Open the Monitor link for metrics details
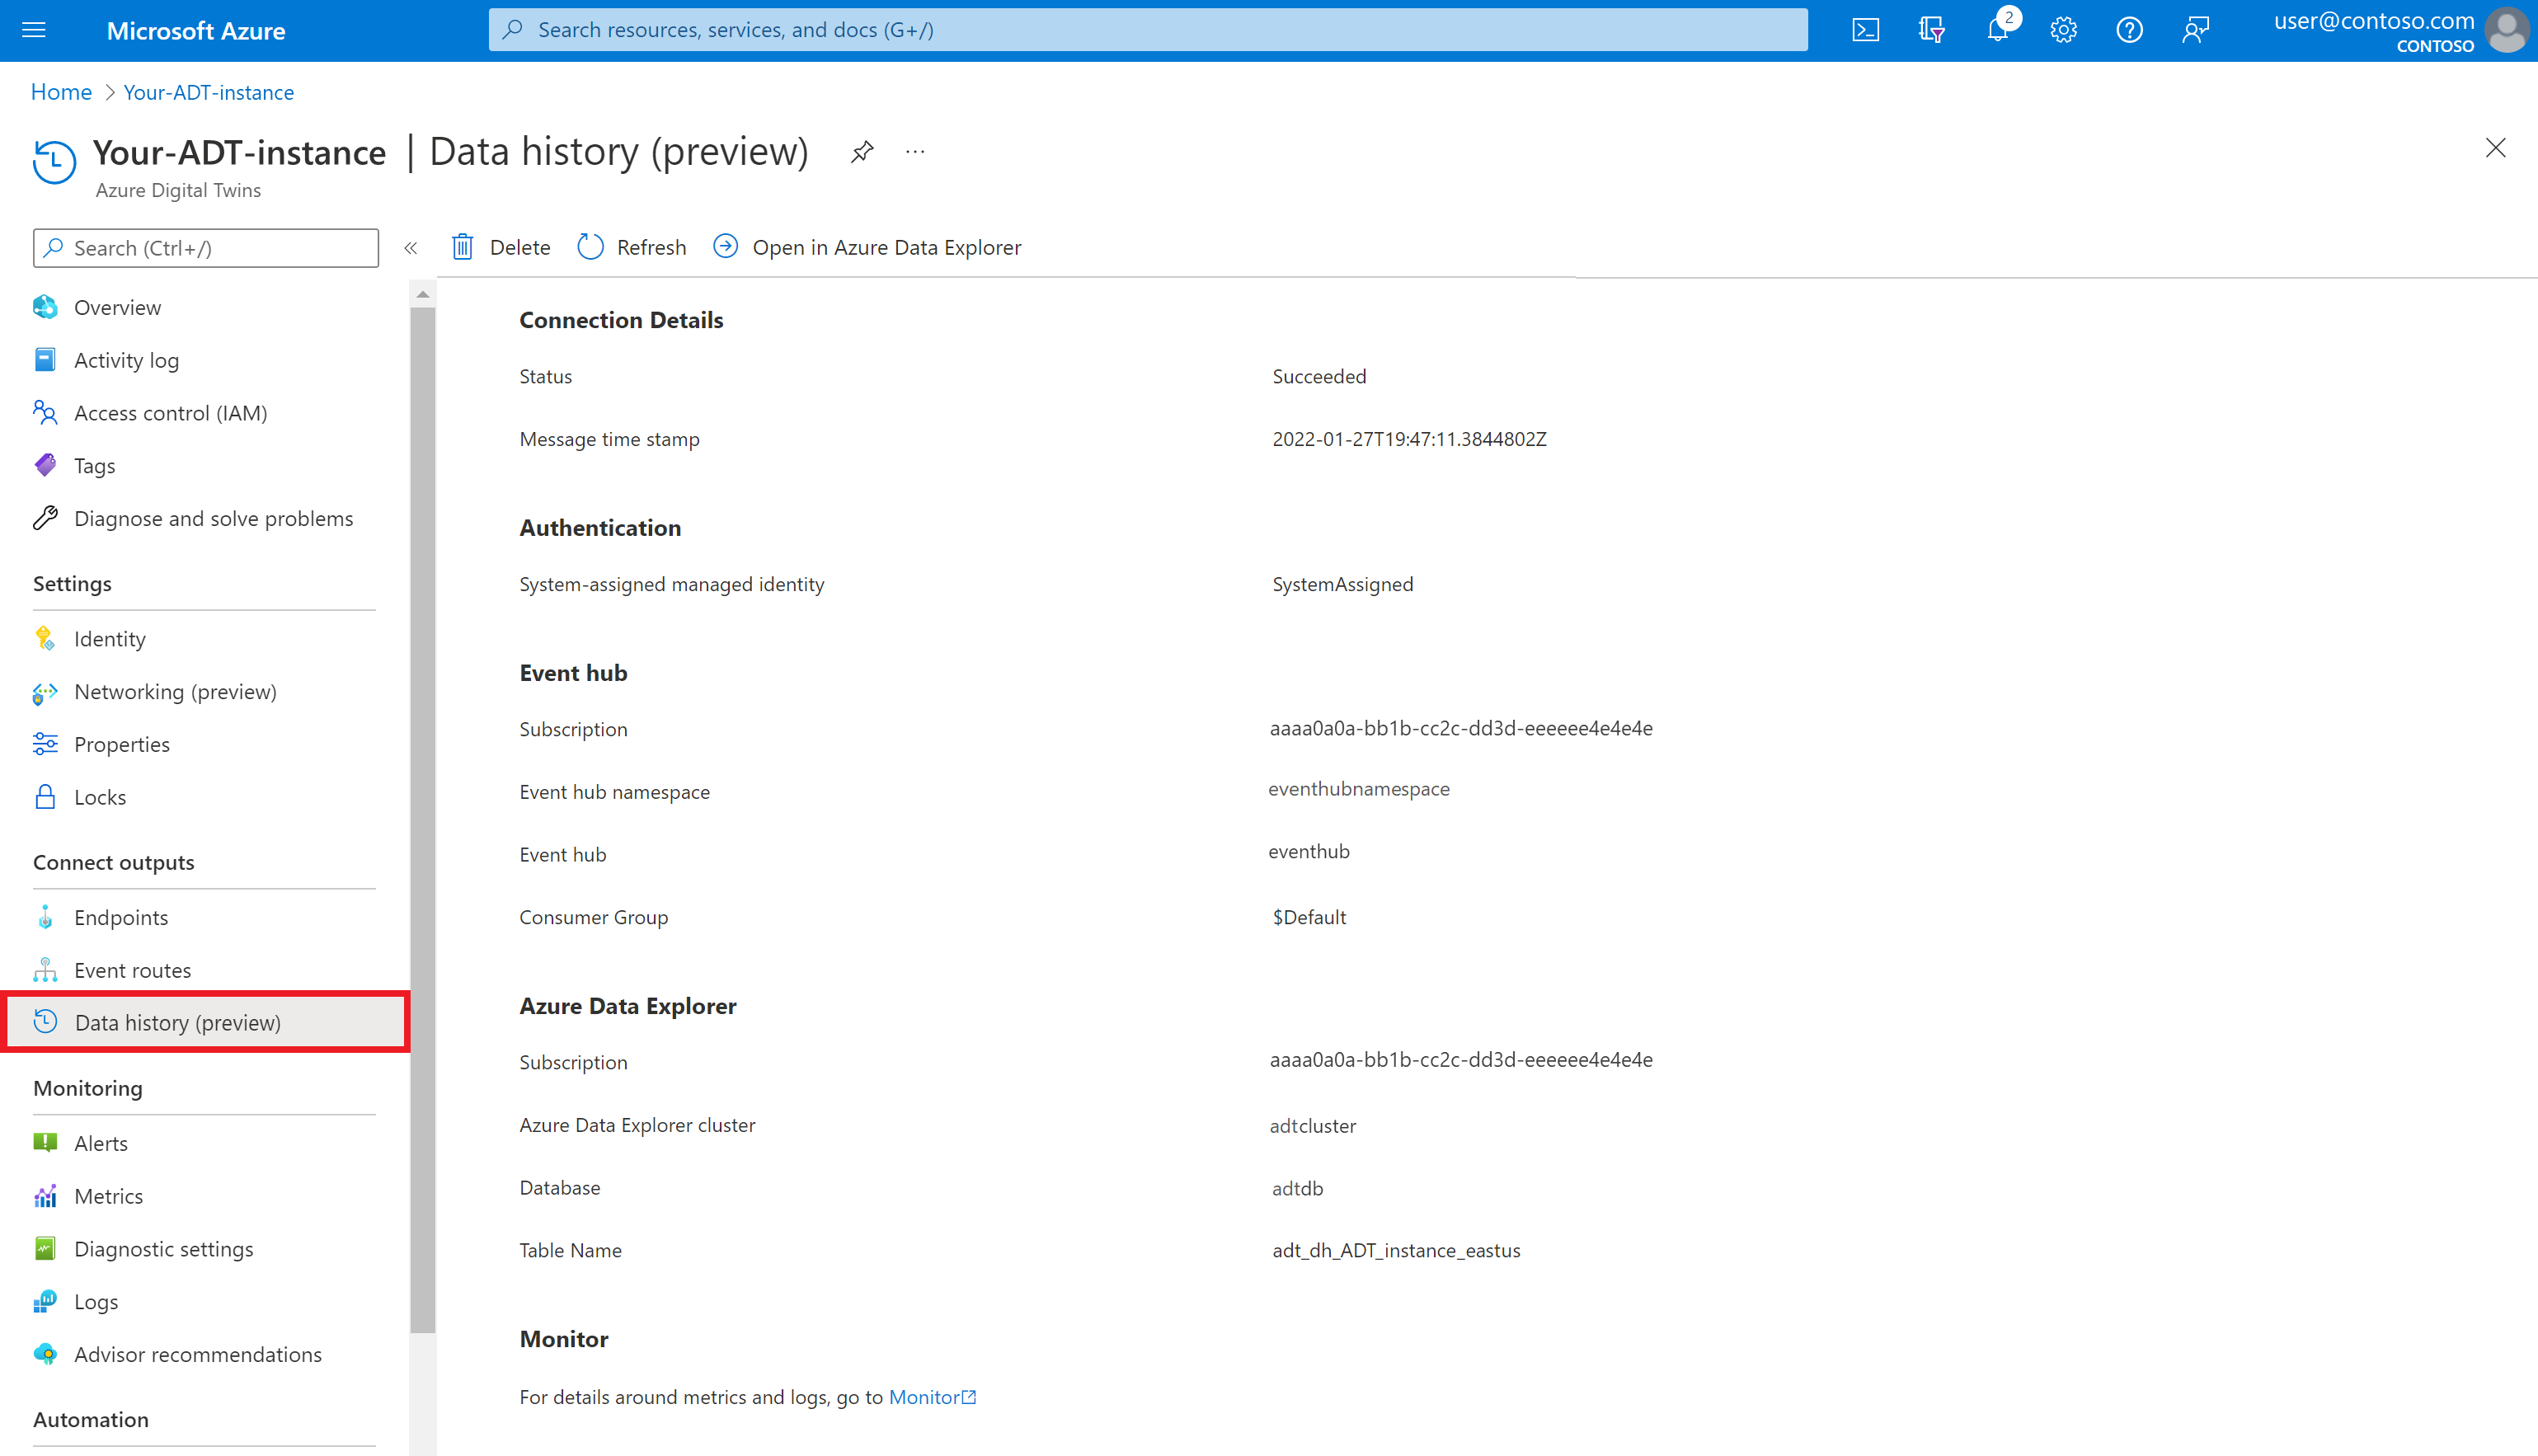This screenshot has width=2538, height=1456. (925, 1397)
